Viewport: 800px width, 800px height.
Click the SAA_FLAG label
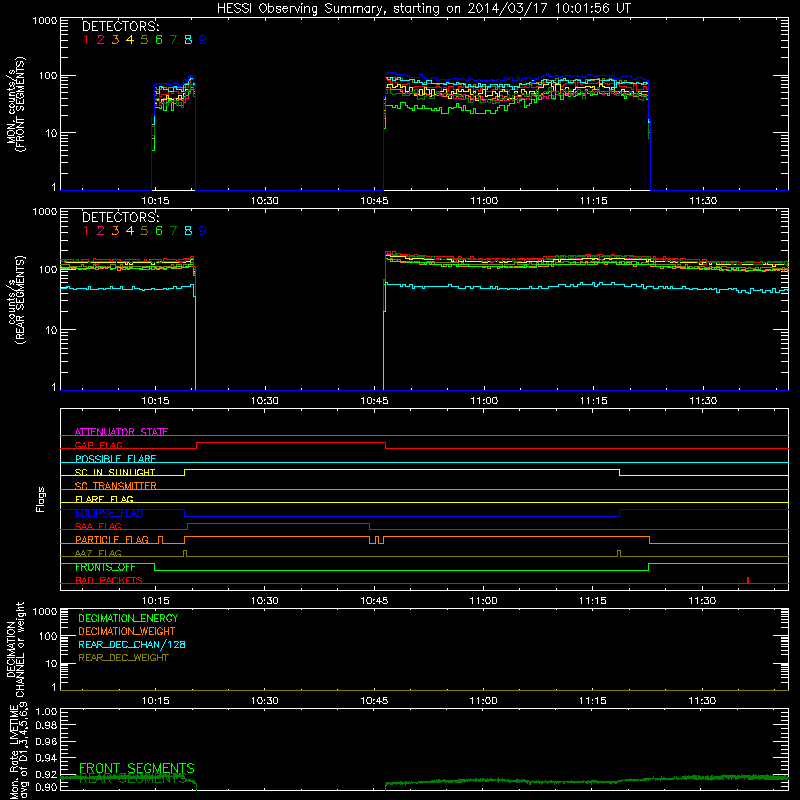point(98,526)
